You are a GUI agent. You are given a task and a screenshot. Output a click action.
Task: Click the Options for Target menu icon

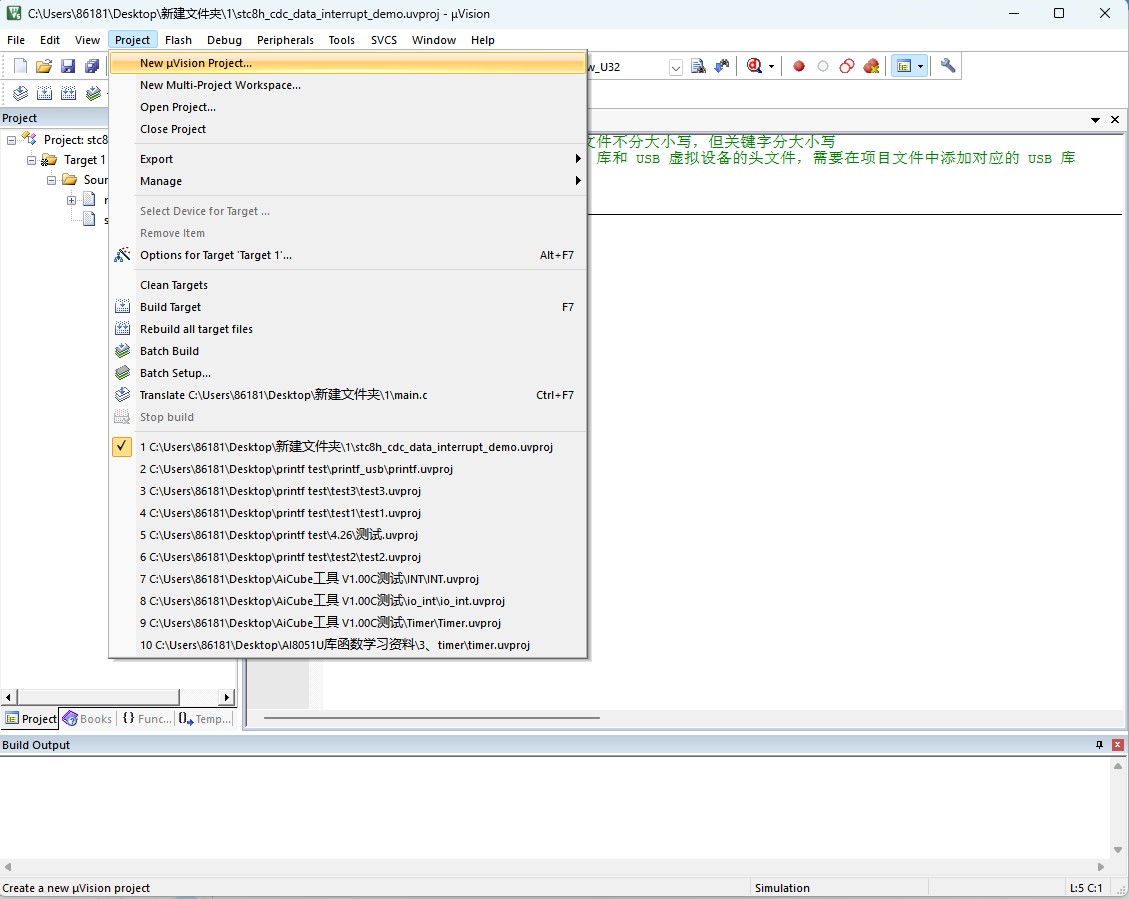coord(122,255)
